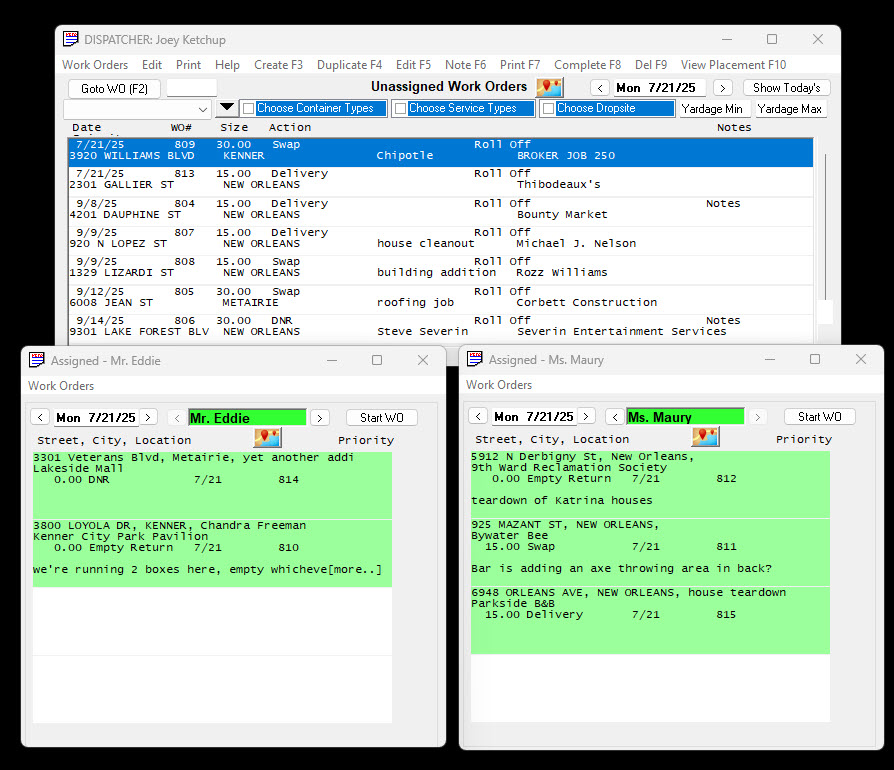This screenshot has height=770, width=894.
Task: Click the map icon in Mr. Eddie window
Action: coord(267,438)
